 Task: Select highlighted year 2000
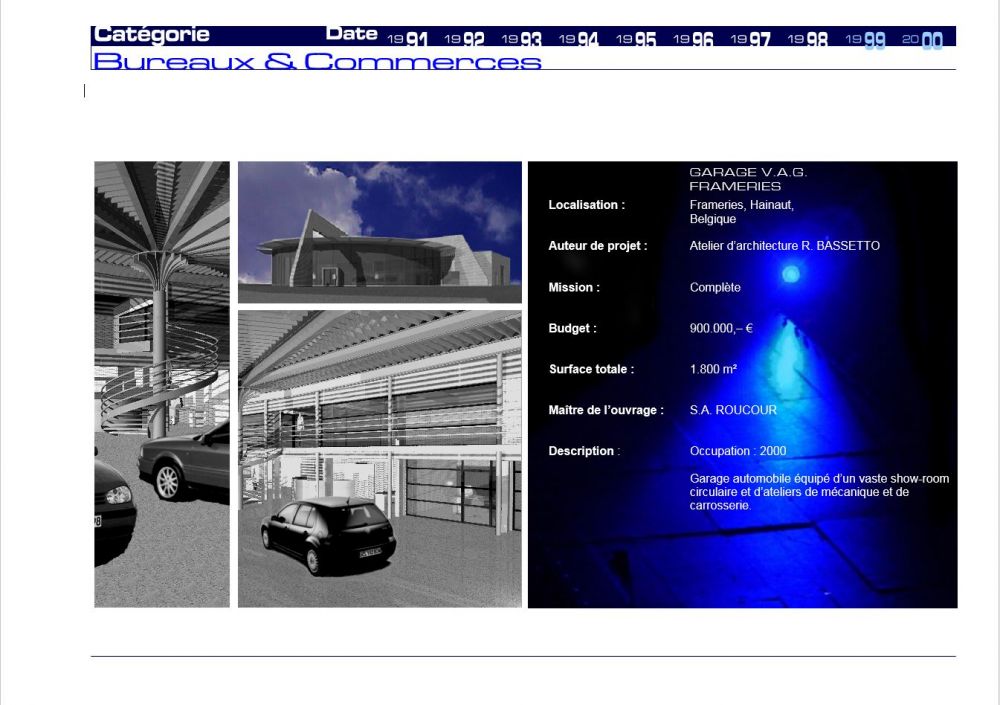click(922, 40)
